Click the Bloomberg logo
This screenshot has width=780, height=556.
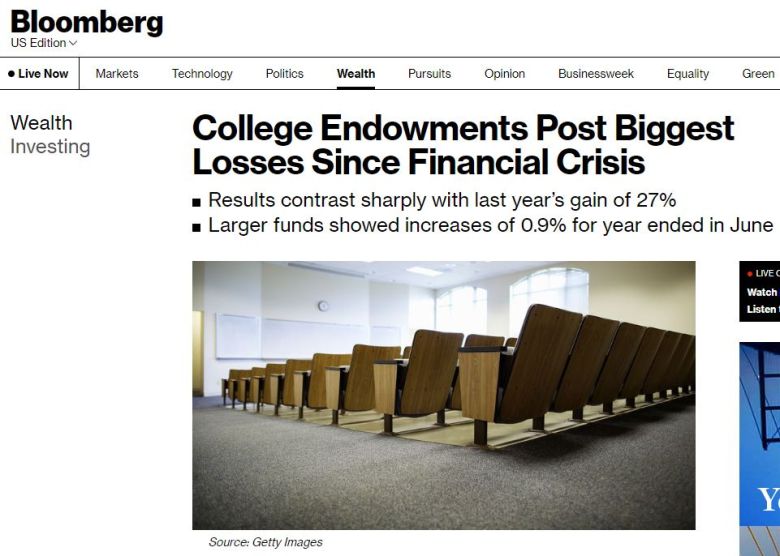(86, 22)
